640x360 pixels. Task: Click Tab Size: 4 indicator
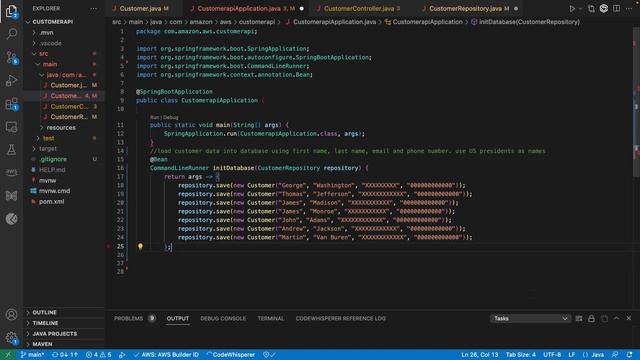coord(520,355)
